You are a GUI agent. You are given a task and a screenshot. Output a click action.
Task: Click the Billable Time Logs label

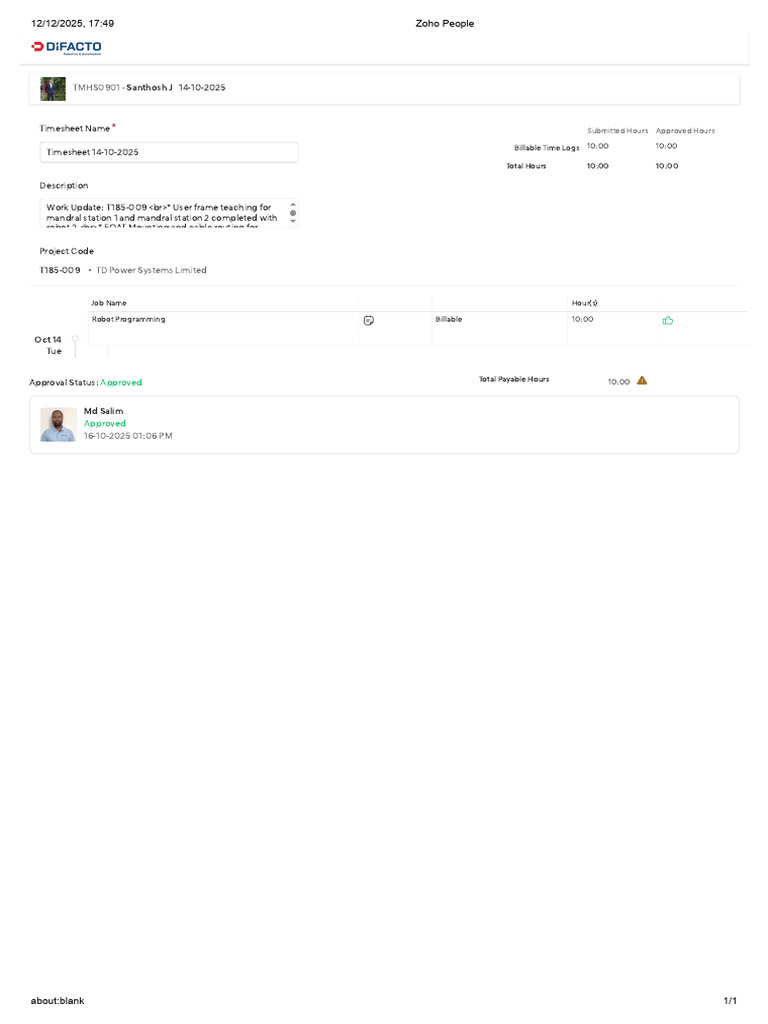(547, 148)
